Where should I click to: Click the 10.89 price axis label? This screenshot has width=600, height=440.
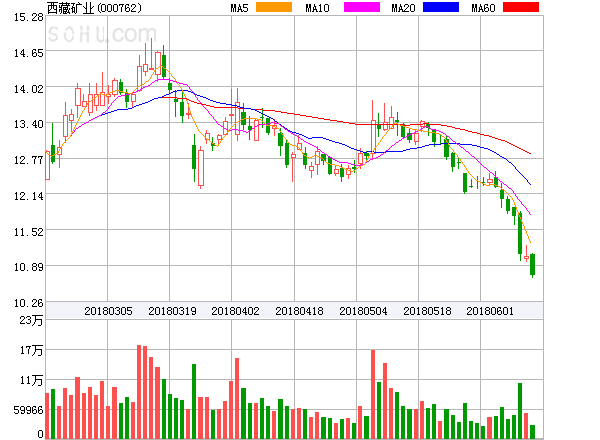tap(29, 267)
